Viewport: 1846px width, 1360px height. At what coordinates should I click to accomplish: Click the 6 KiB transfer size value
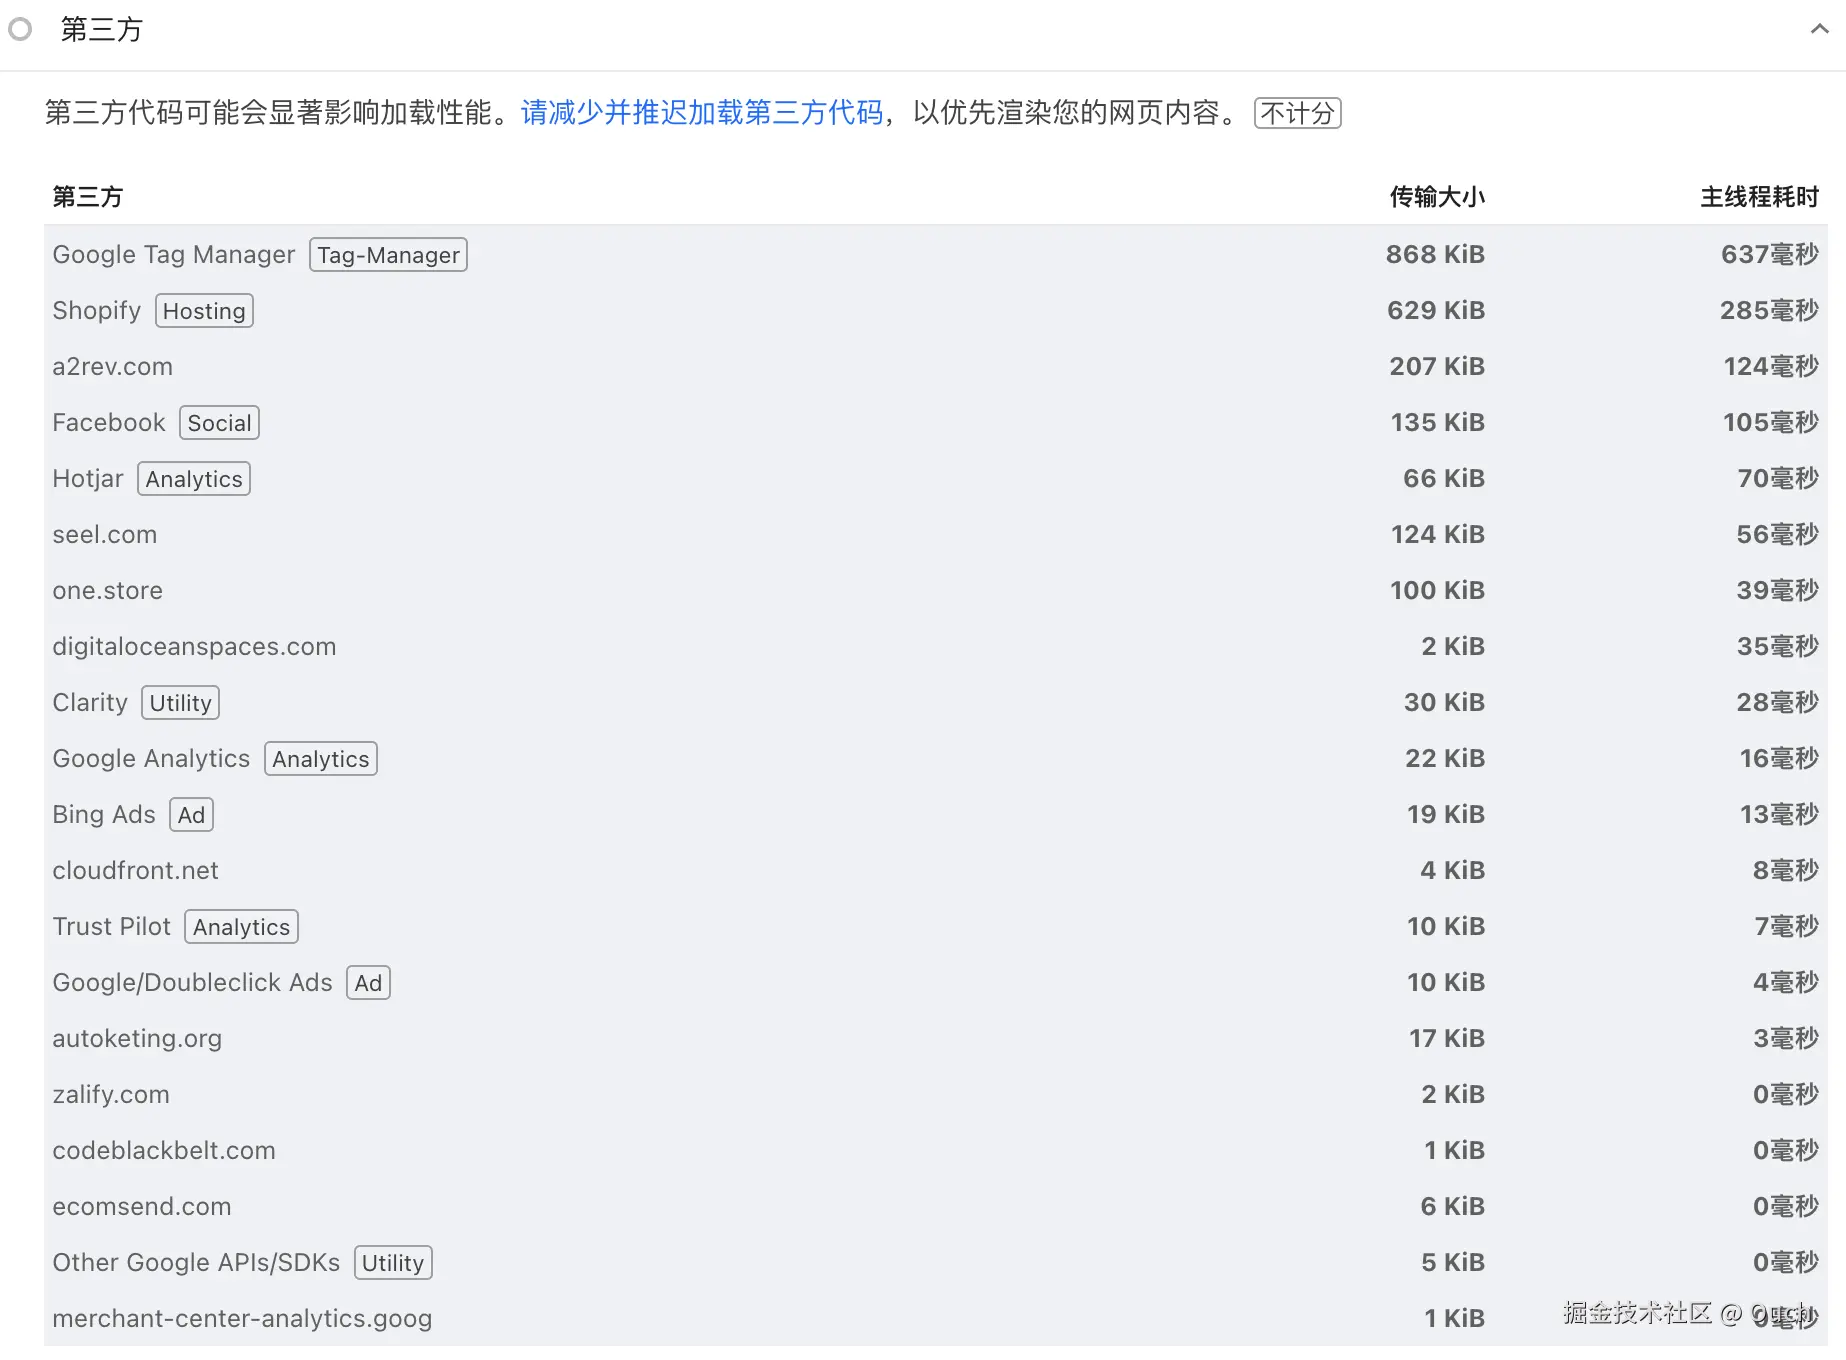[1453, 1207]
